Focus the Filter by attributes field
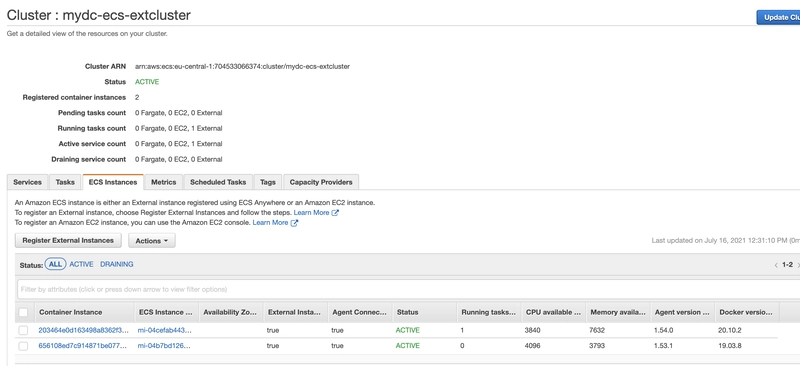 click(408, 289)
